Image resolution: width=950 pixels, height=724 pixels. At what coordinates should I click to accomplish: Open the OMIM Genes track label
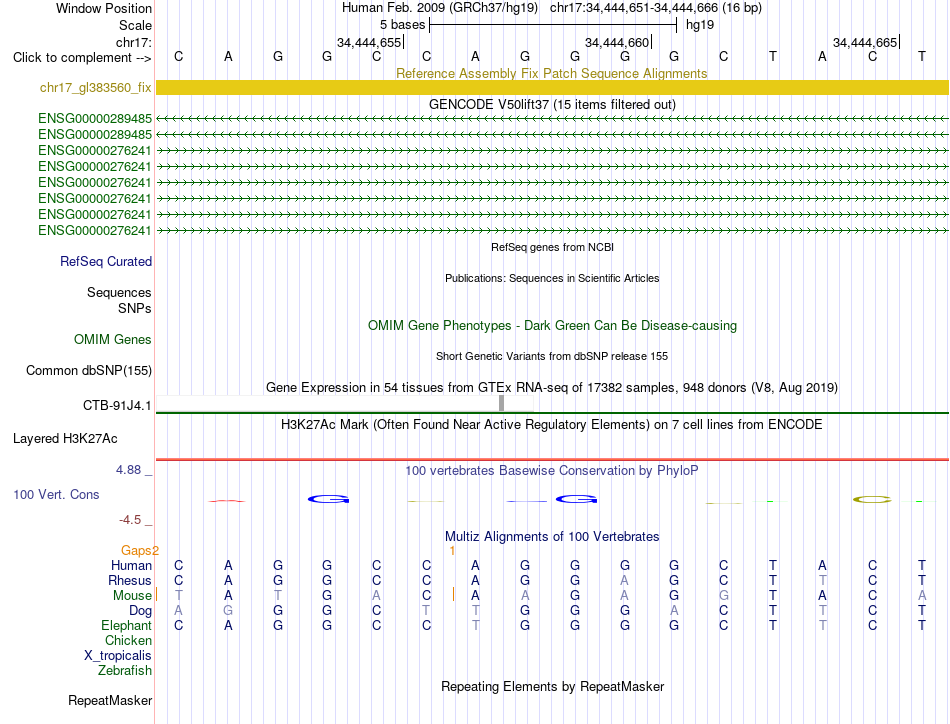[112, 339]
